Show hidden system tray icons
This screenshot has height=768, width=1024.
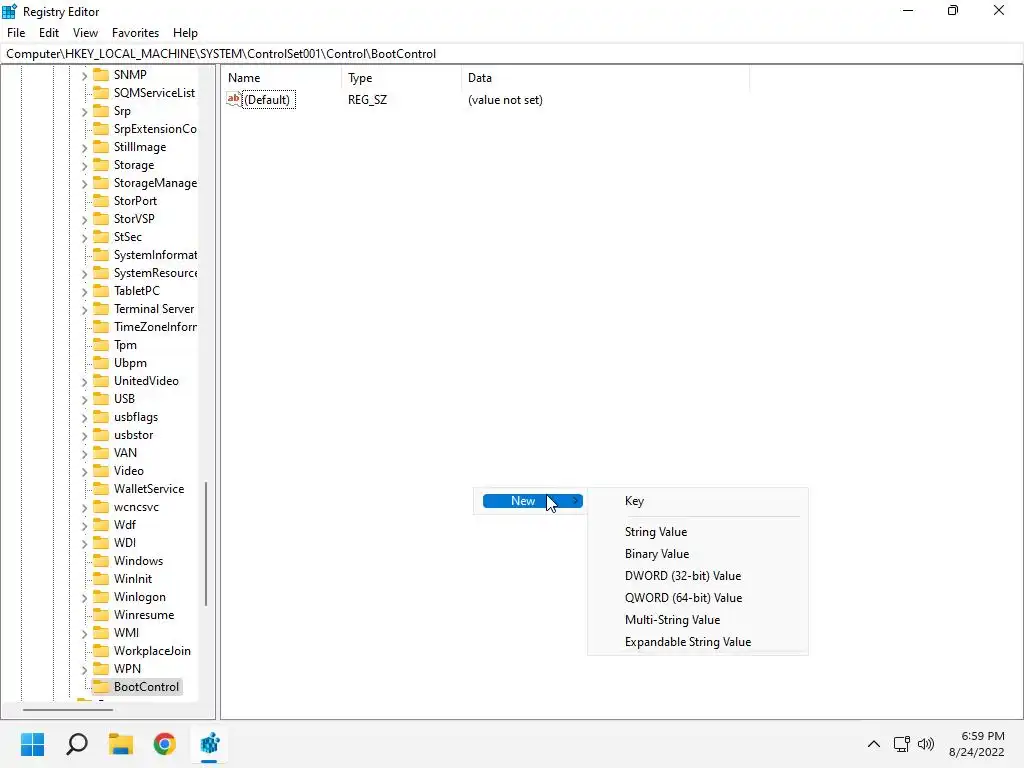coord(874,744)
